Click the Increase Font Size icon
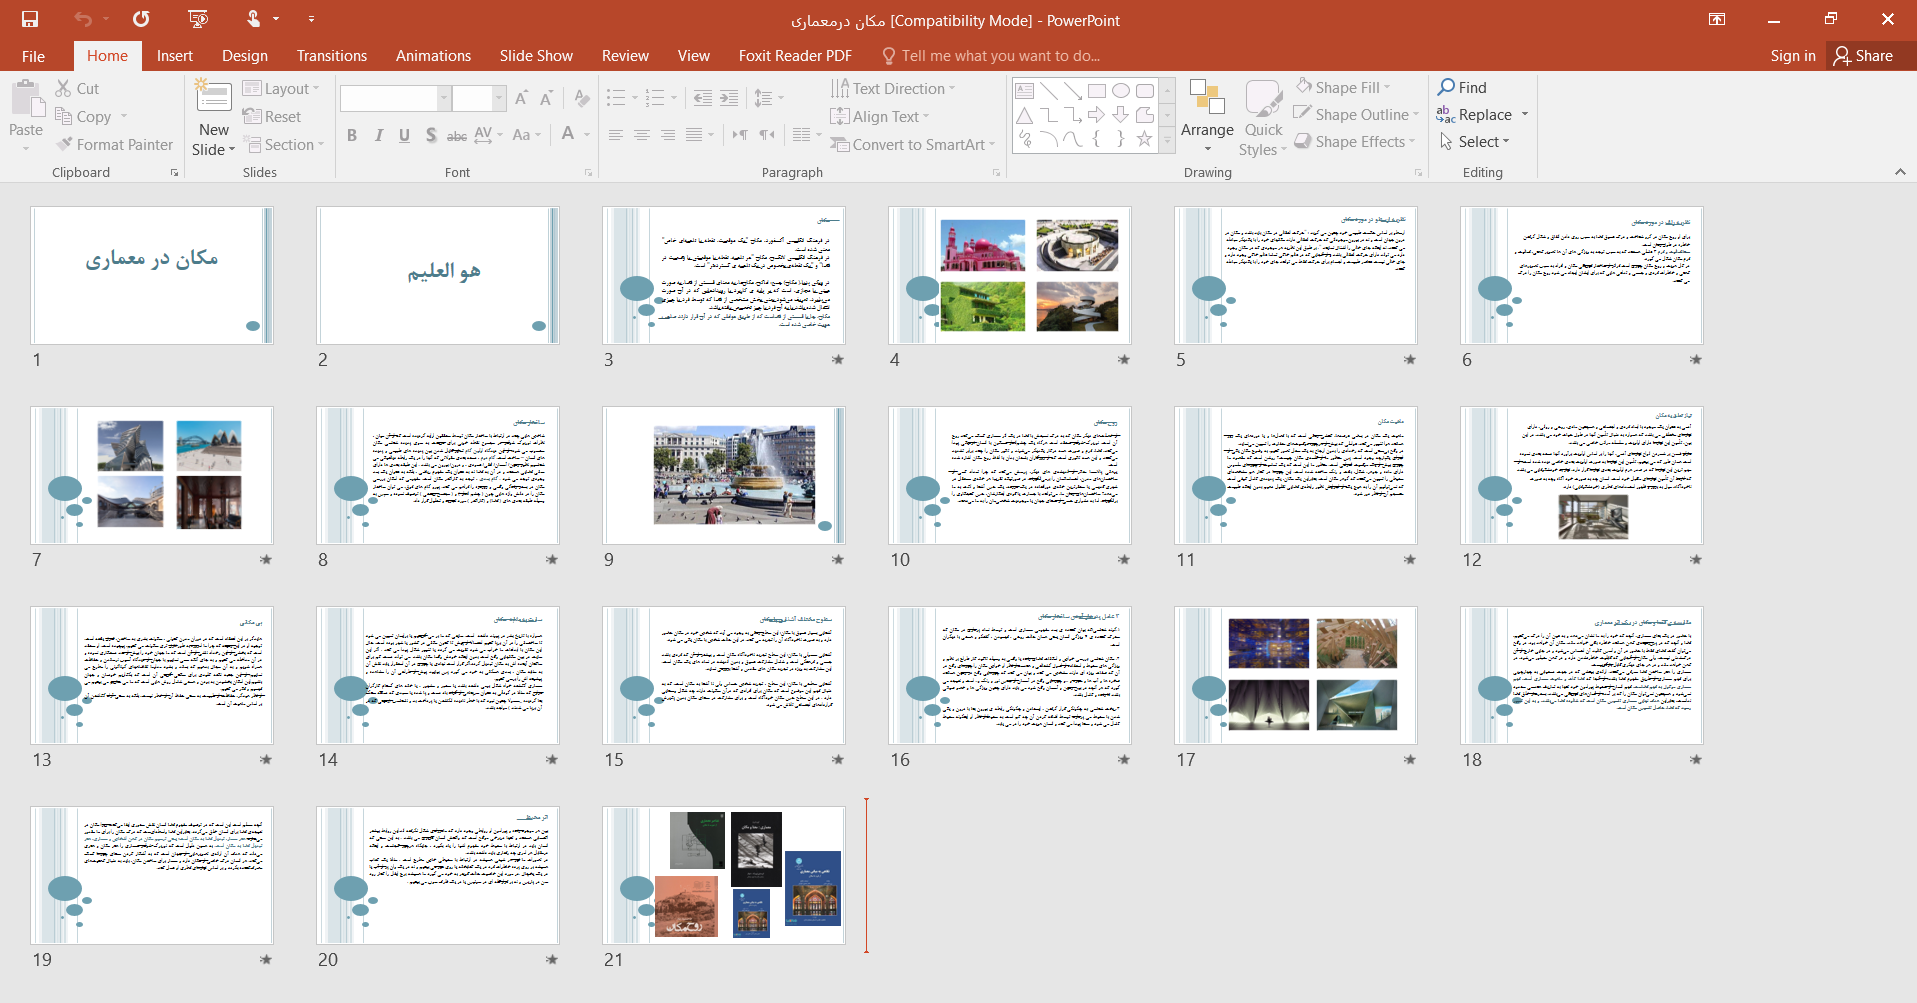The width and height of the screenshot is (1917, 1003). tap(521, 98)
